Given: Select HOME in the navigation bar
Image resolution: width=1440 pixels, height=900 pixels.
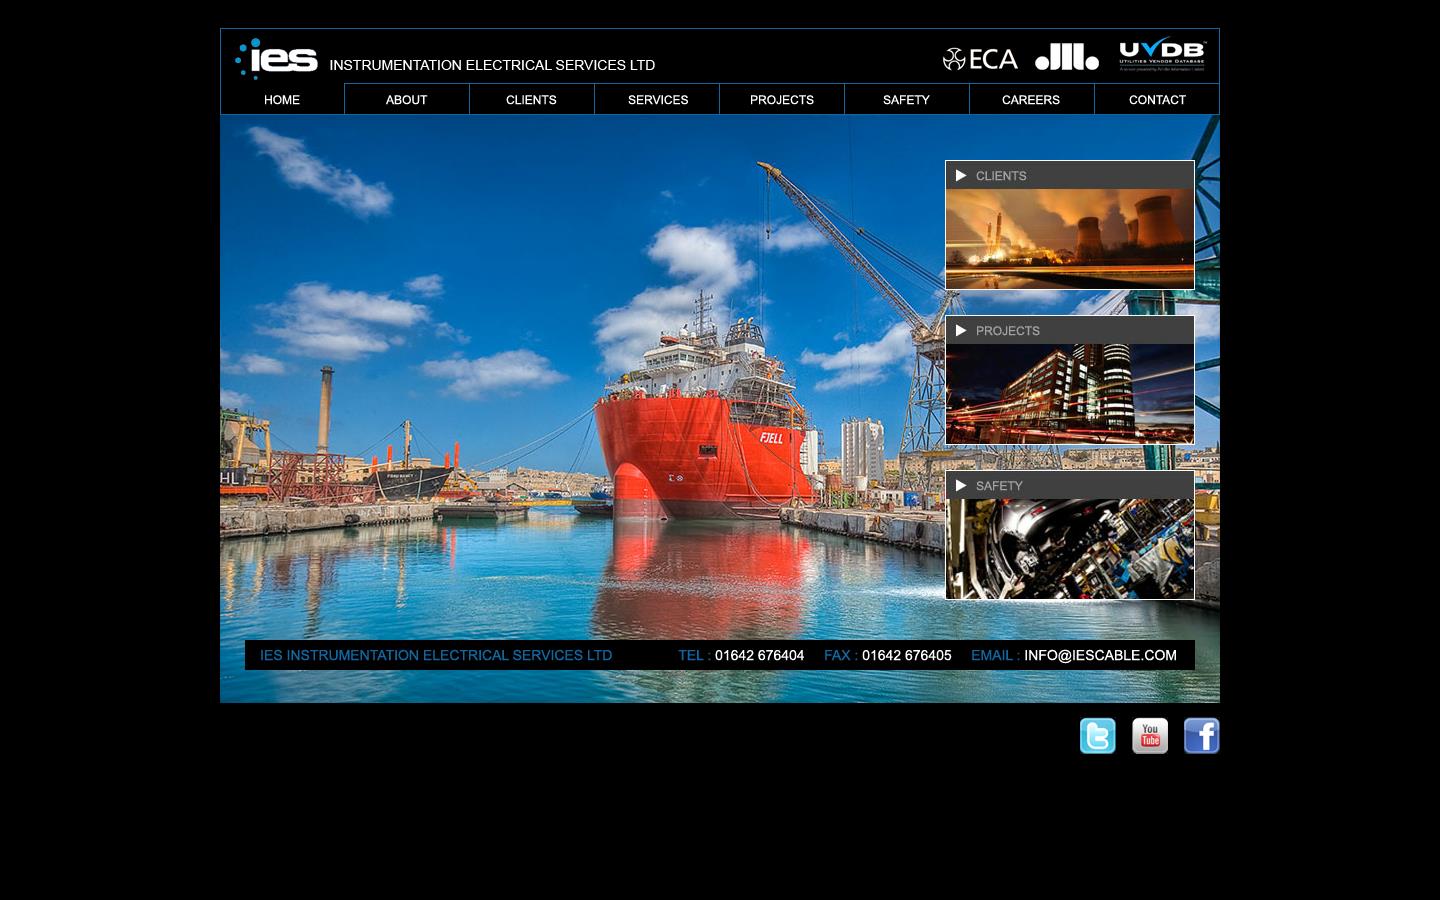Looking at the screenshot, I should point(281,99).
